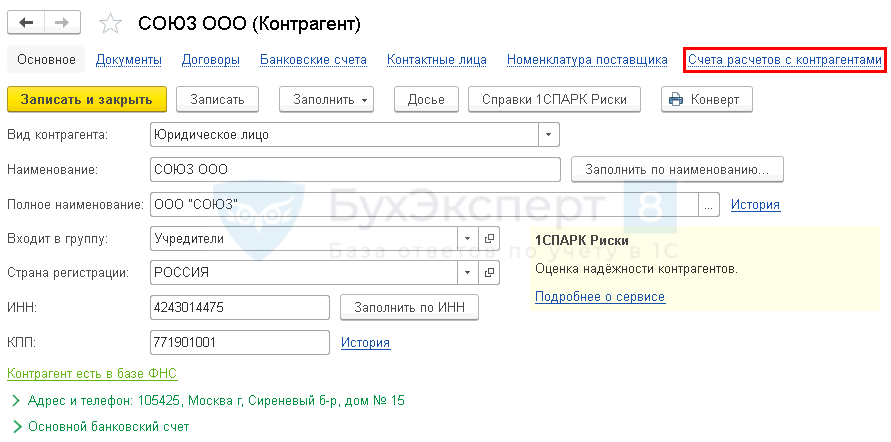The image size is (891, 442).
Task: Click the Юридическое лицо field
Action: [x=344, y=135]
